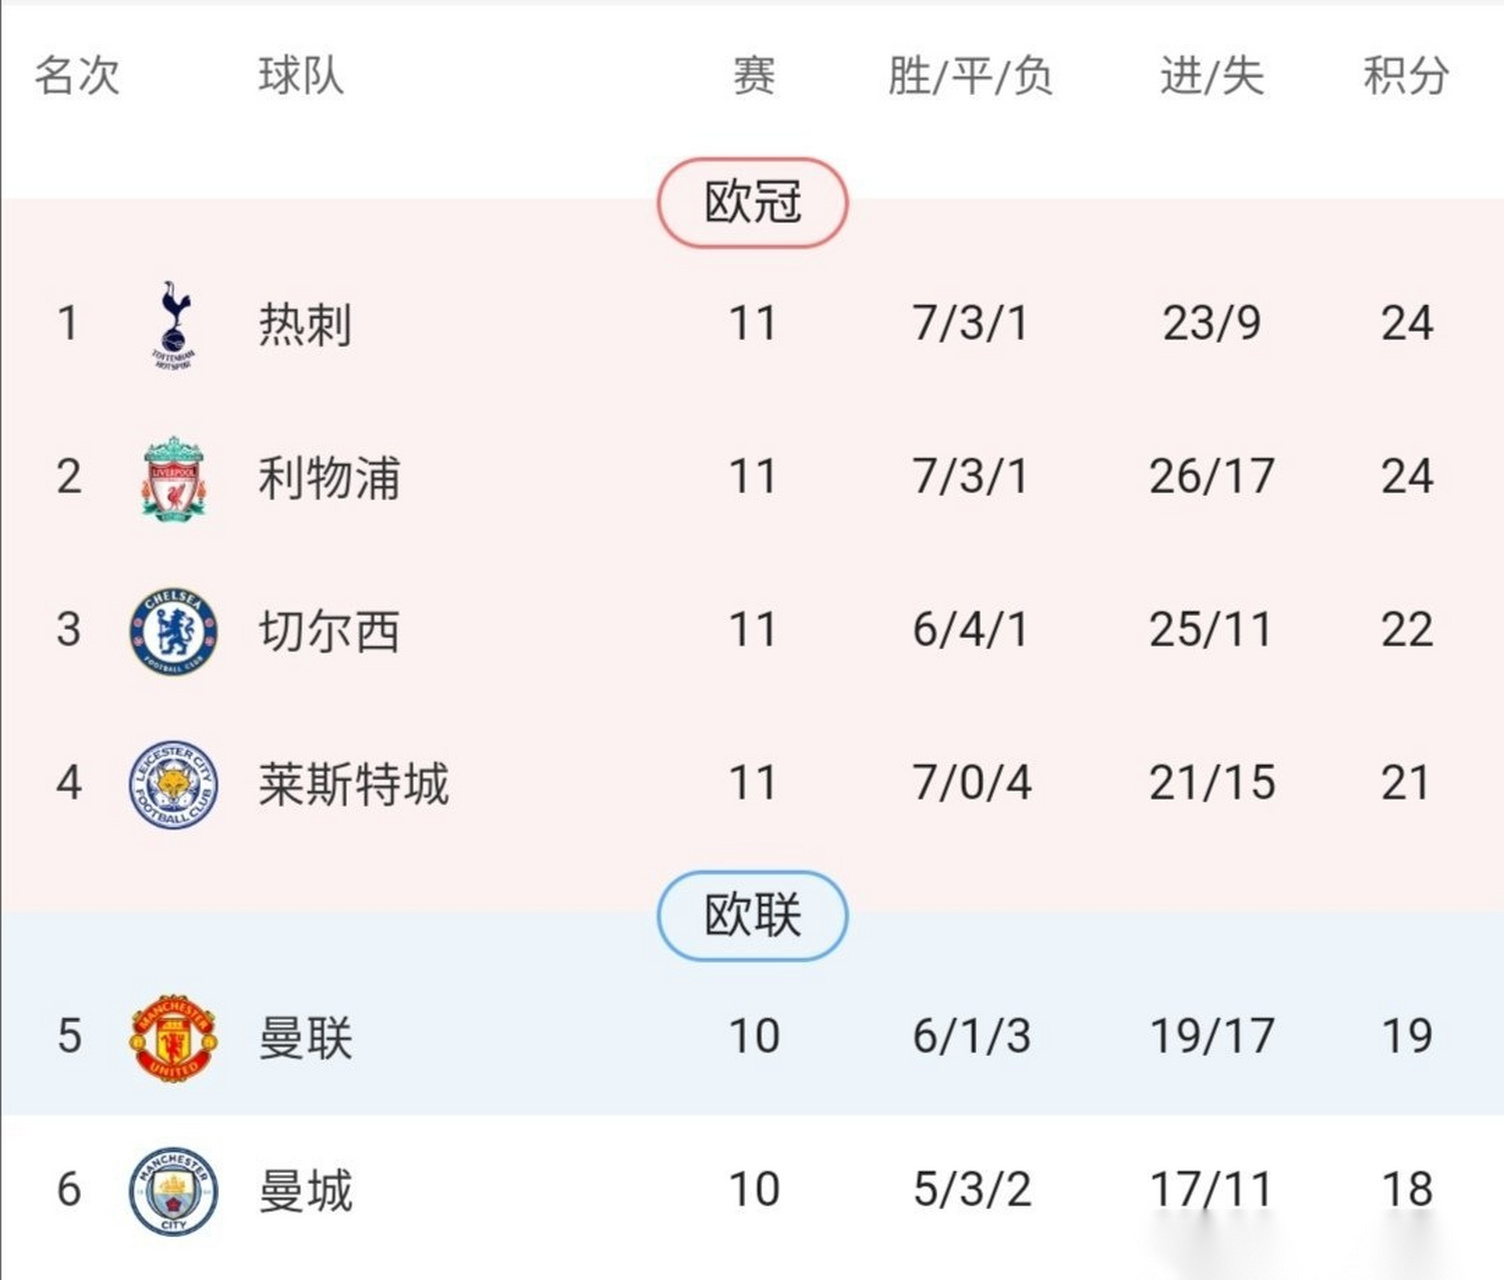Click the 球队 column header

pos(298,78)
